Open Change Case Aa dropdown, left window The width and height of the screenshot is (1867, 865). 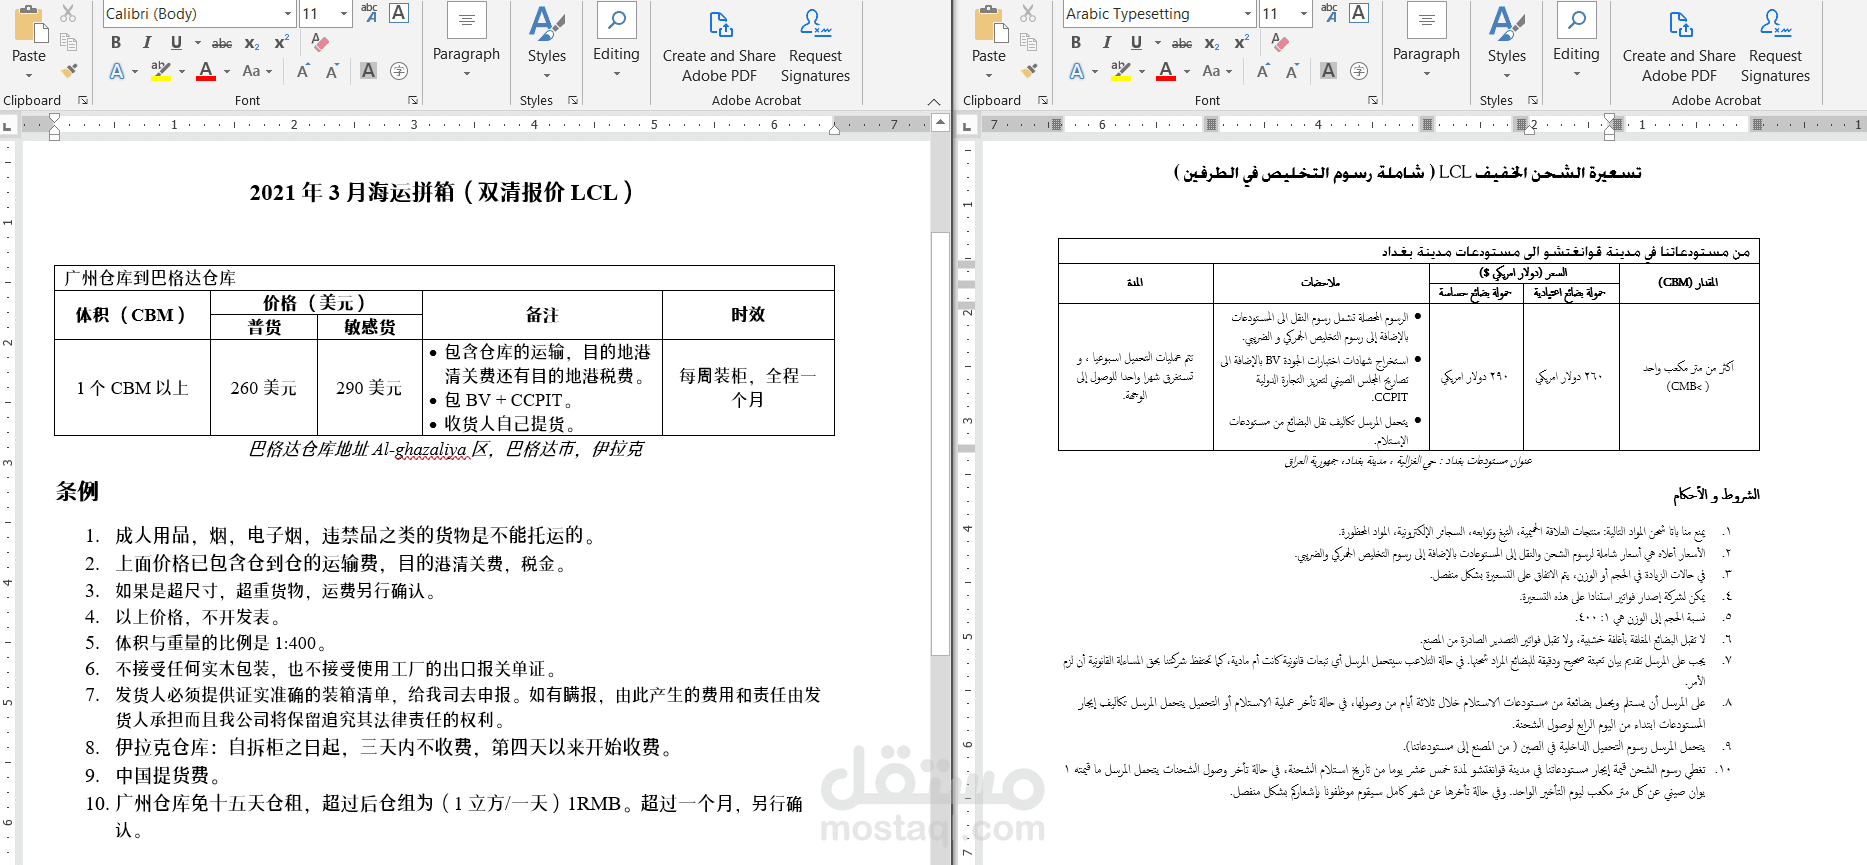[x=256, y=71]
